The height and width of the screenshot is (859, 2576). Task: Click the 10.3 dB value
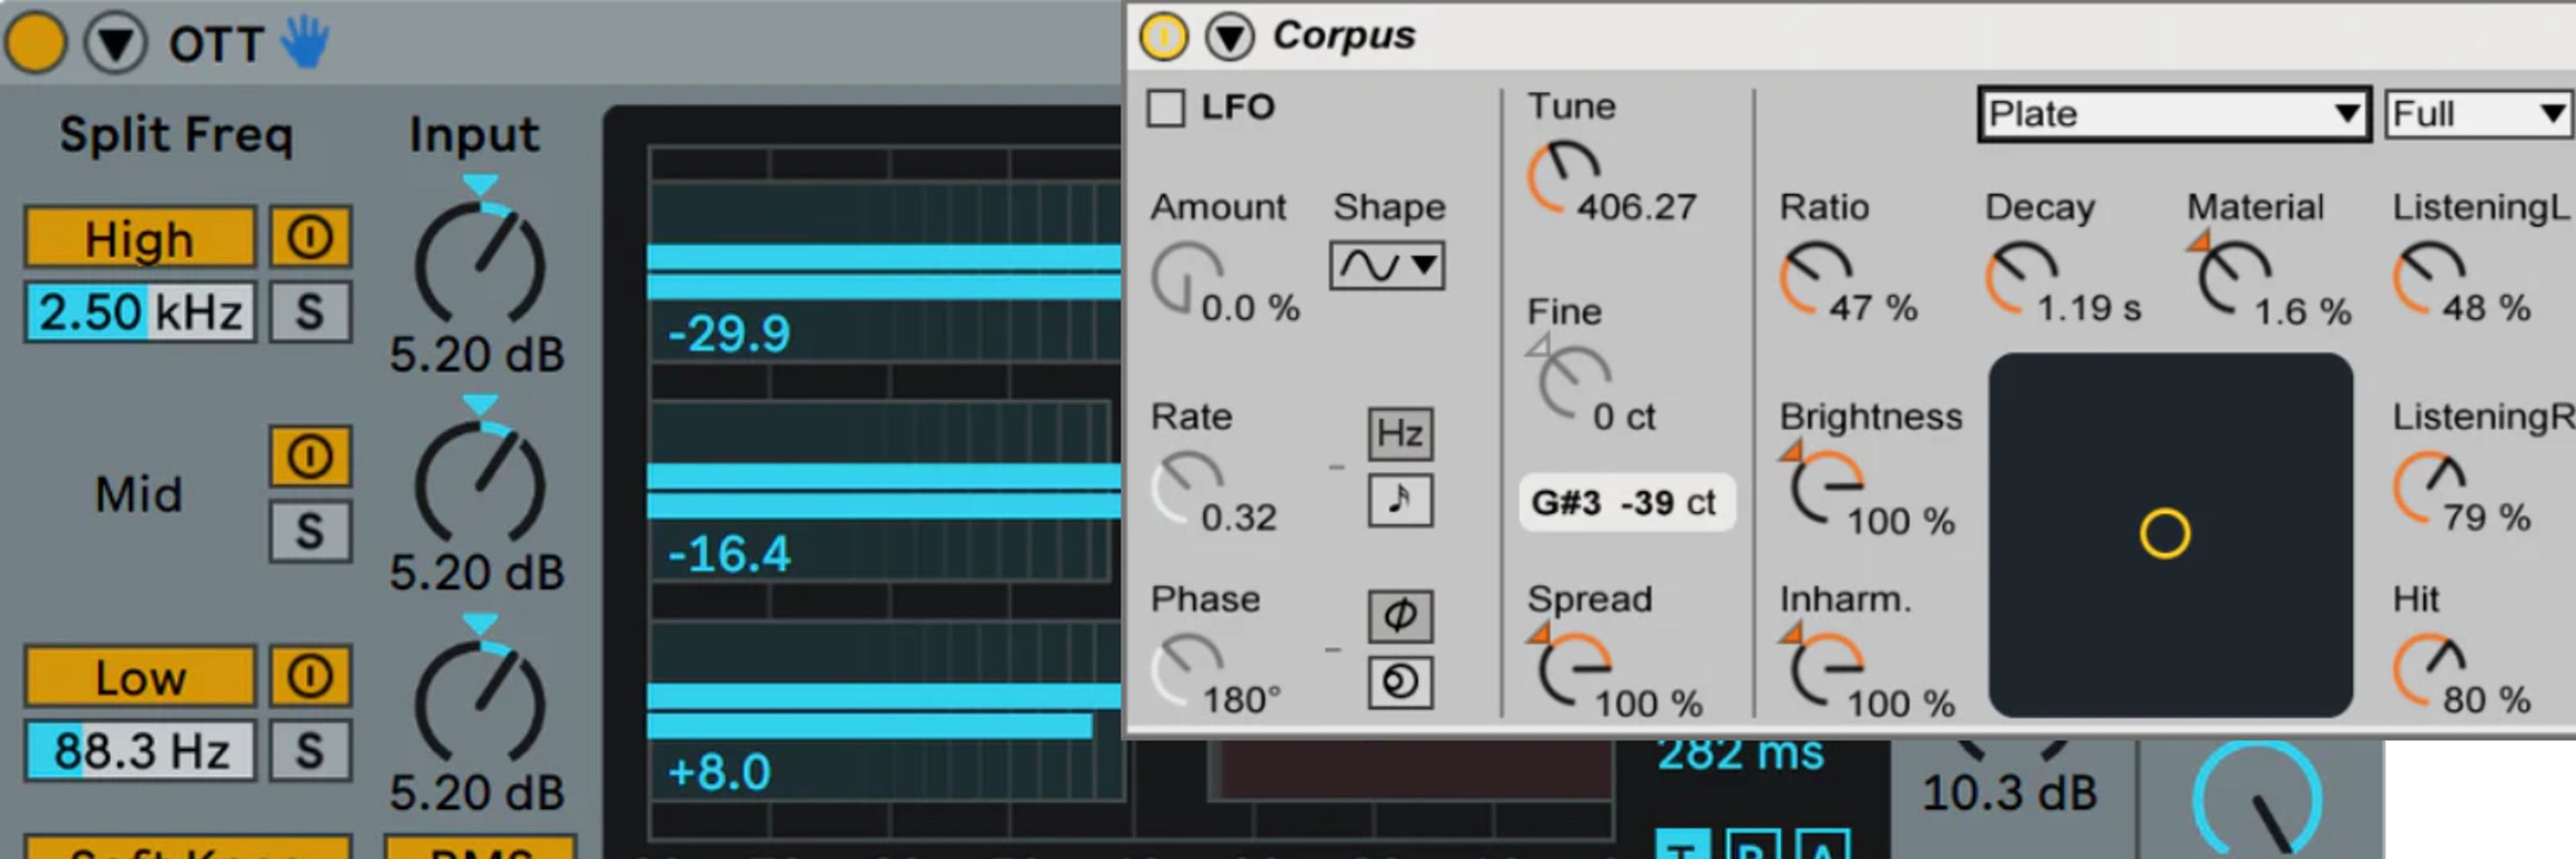[2009, 793]
